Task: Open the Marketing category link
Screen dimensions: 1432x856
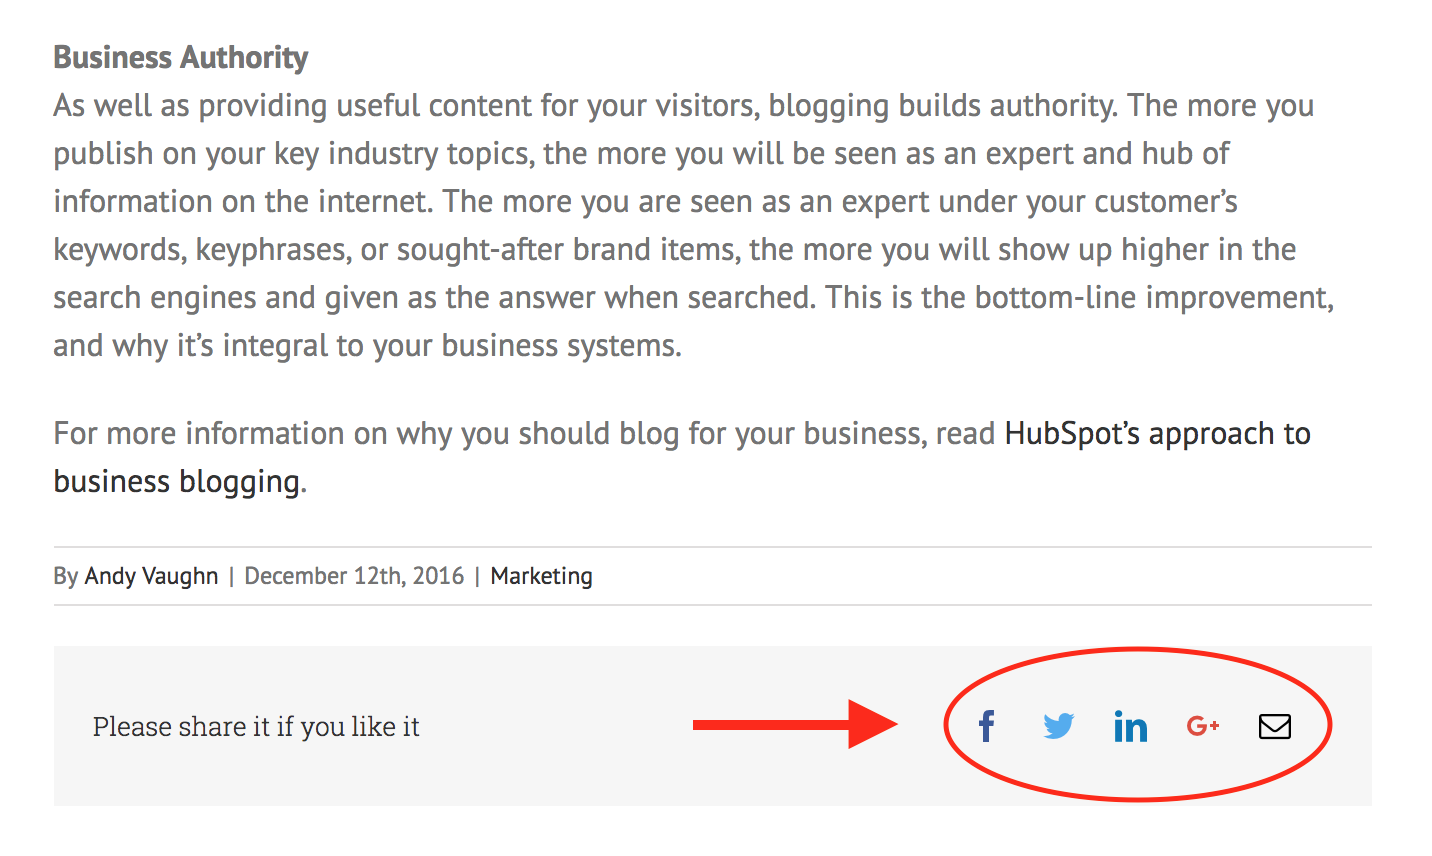Action: pyautogui.click(x=541, y=576)
